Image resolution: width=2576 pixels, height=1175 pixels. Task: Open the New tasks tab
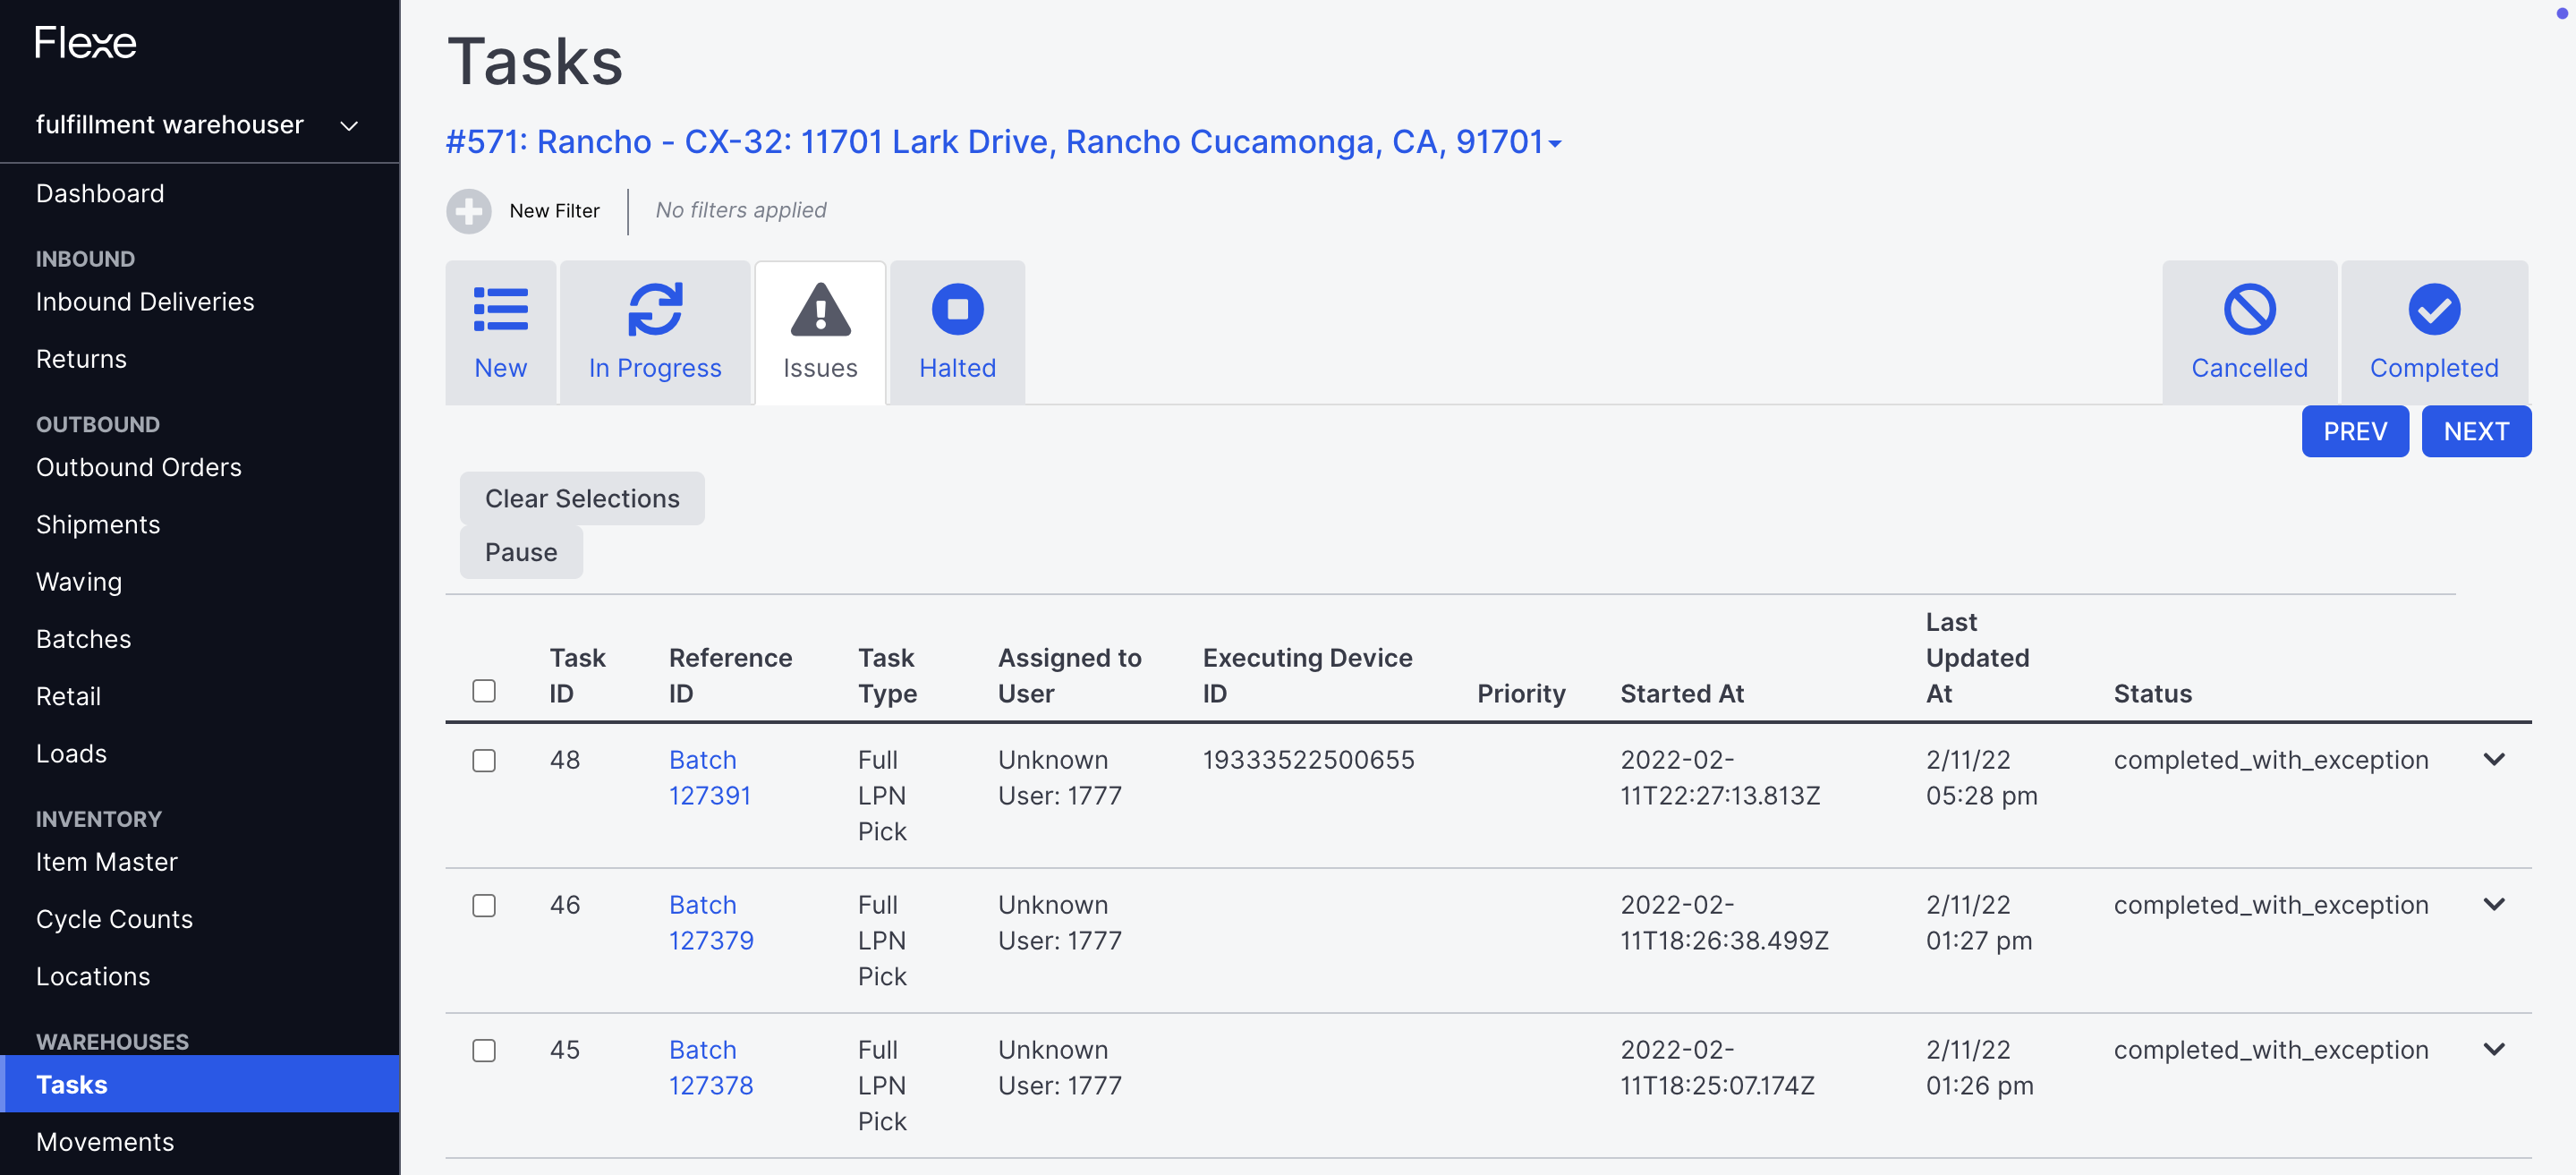[x=500, y=332]
